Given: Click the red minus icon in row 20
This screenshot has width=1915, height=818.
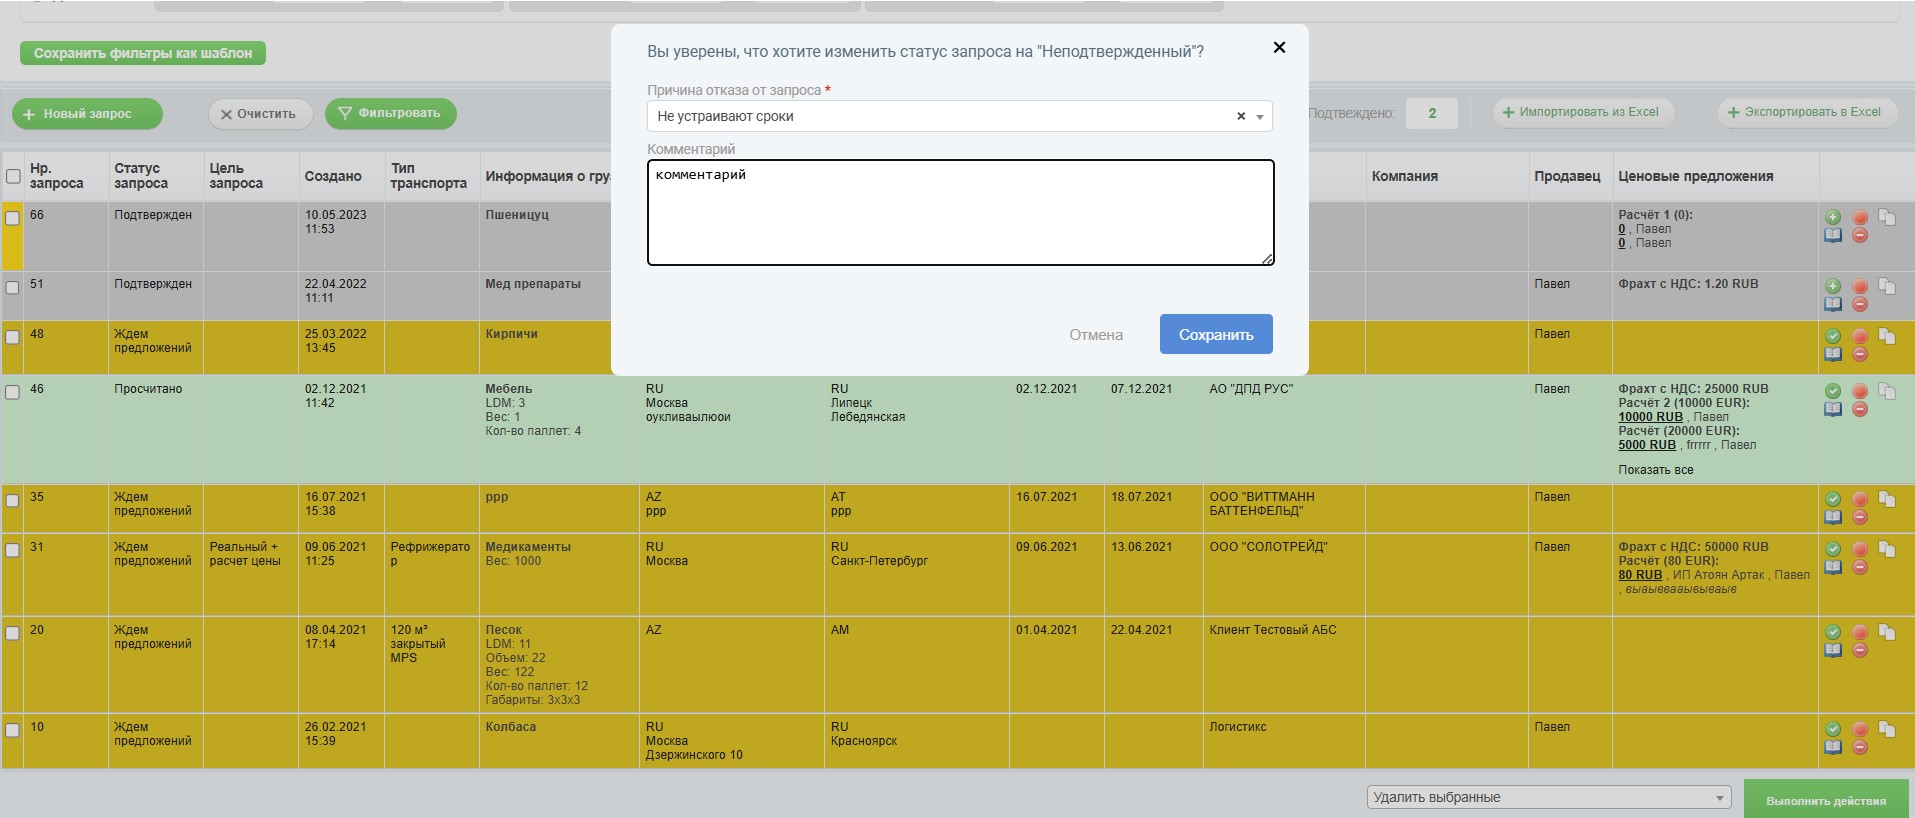Looking at the screenshot, I should tap(1860, 650).
